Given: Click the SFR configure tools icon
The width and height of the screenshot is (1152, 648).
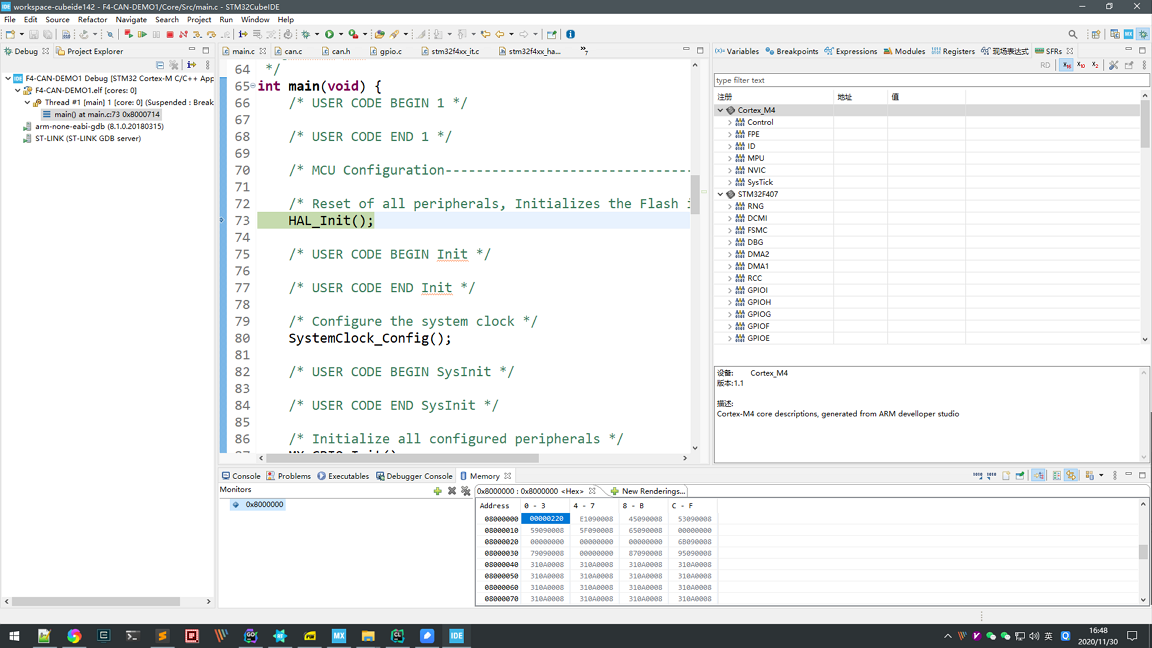Looking at the screenshot, I should click(1114, 65).
